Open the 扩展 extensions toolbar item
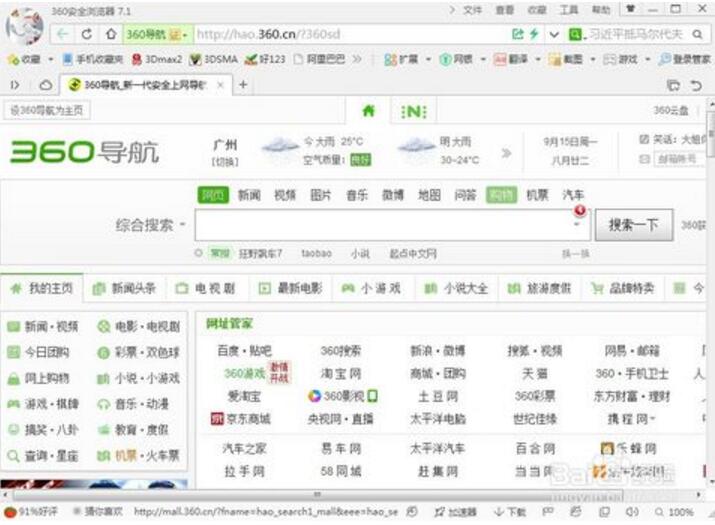Image resolution: width=715 pixels, height=525 pixels. [x=401, y=59]
